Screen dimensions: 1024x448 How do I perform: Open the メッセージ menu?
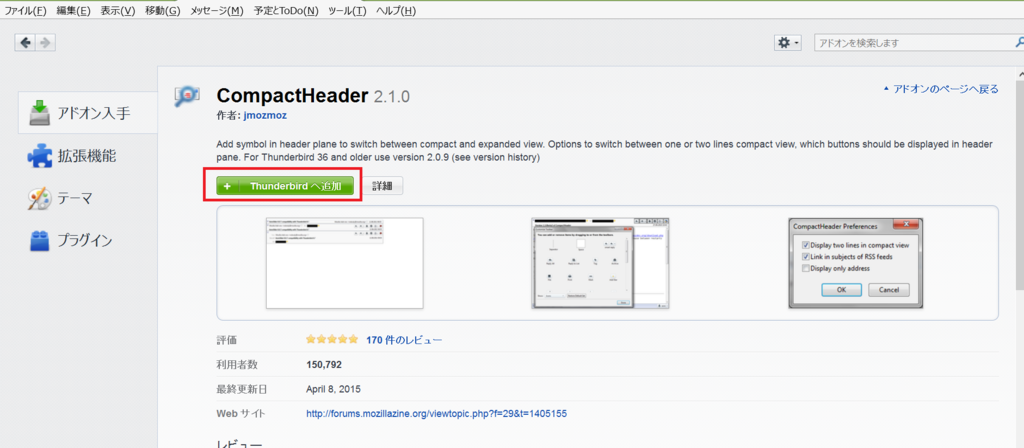(217, 11)
